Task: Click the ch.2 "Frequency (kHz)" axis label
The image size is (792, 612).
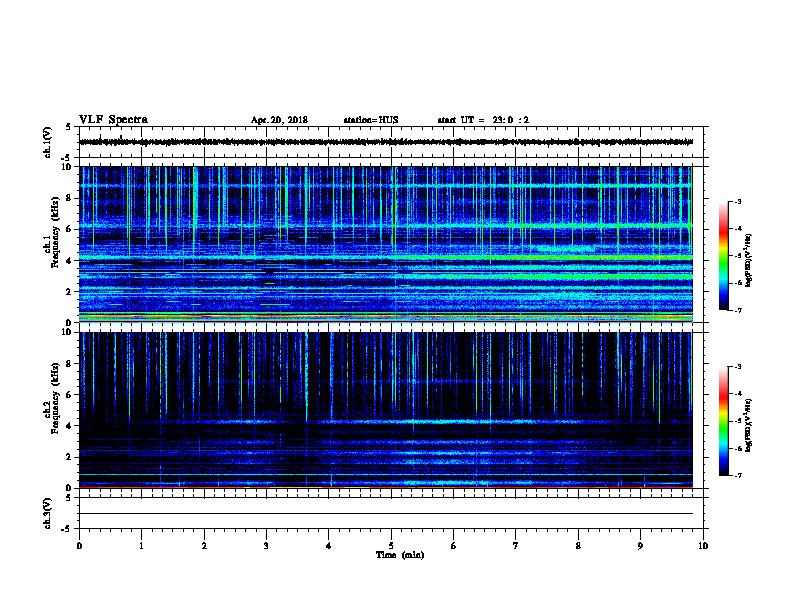Action: tap(56, 398)
